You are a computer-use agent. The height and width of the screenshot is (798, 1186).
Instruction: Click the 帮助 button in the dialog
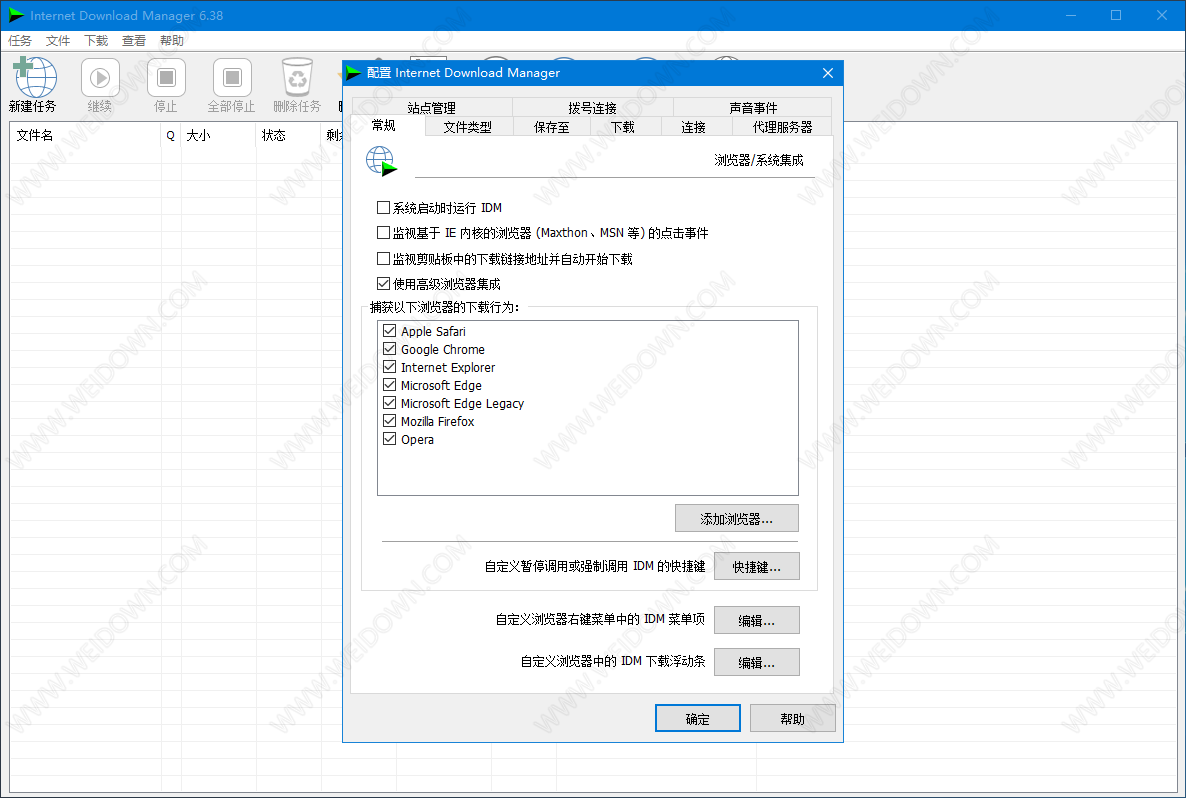(x=793, y=719)
